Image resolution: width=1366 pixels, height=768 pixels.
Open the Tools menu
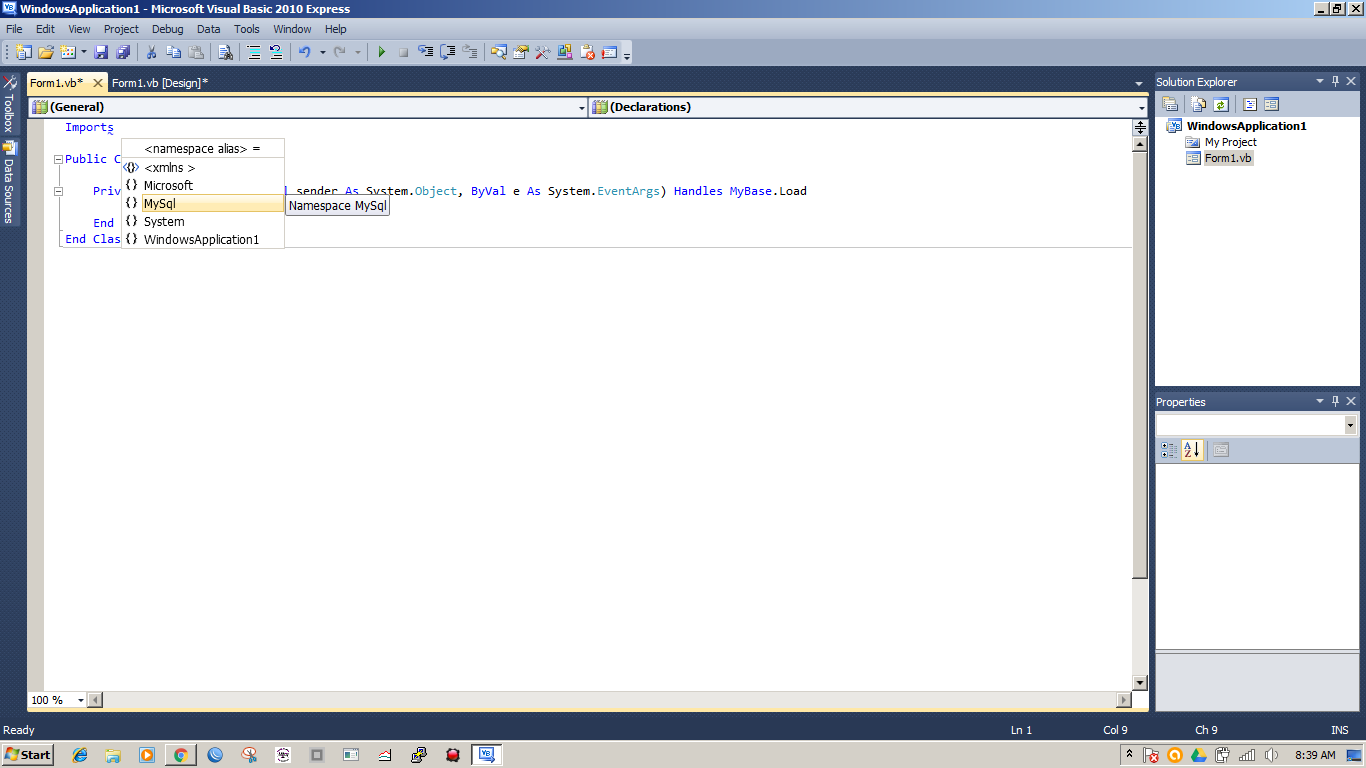click(246, 29)
